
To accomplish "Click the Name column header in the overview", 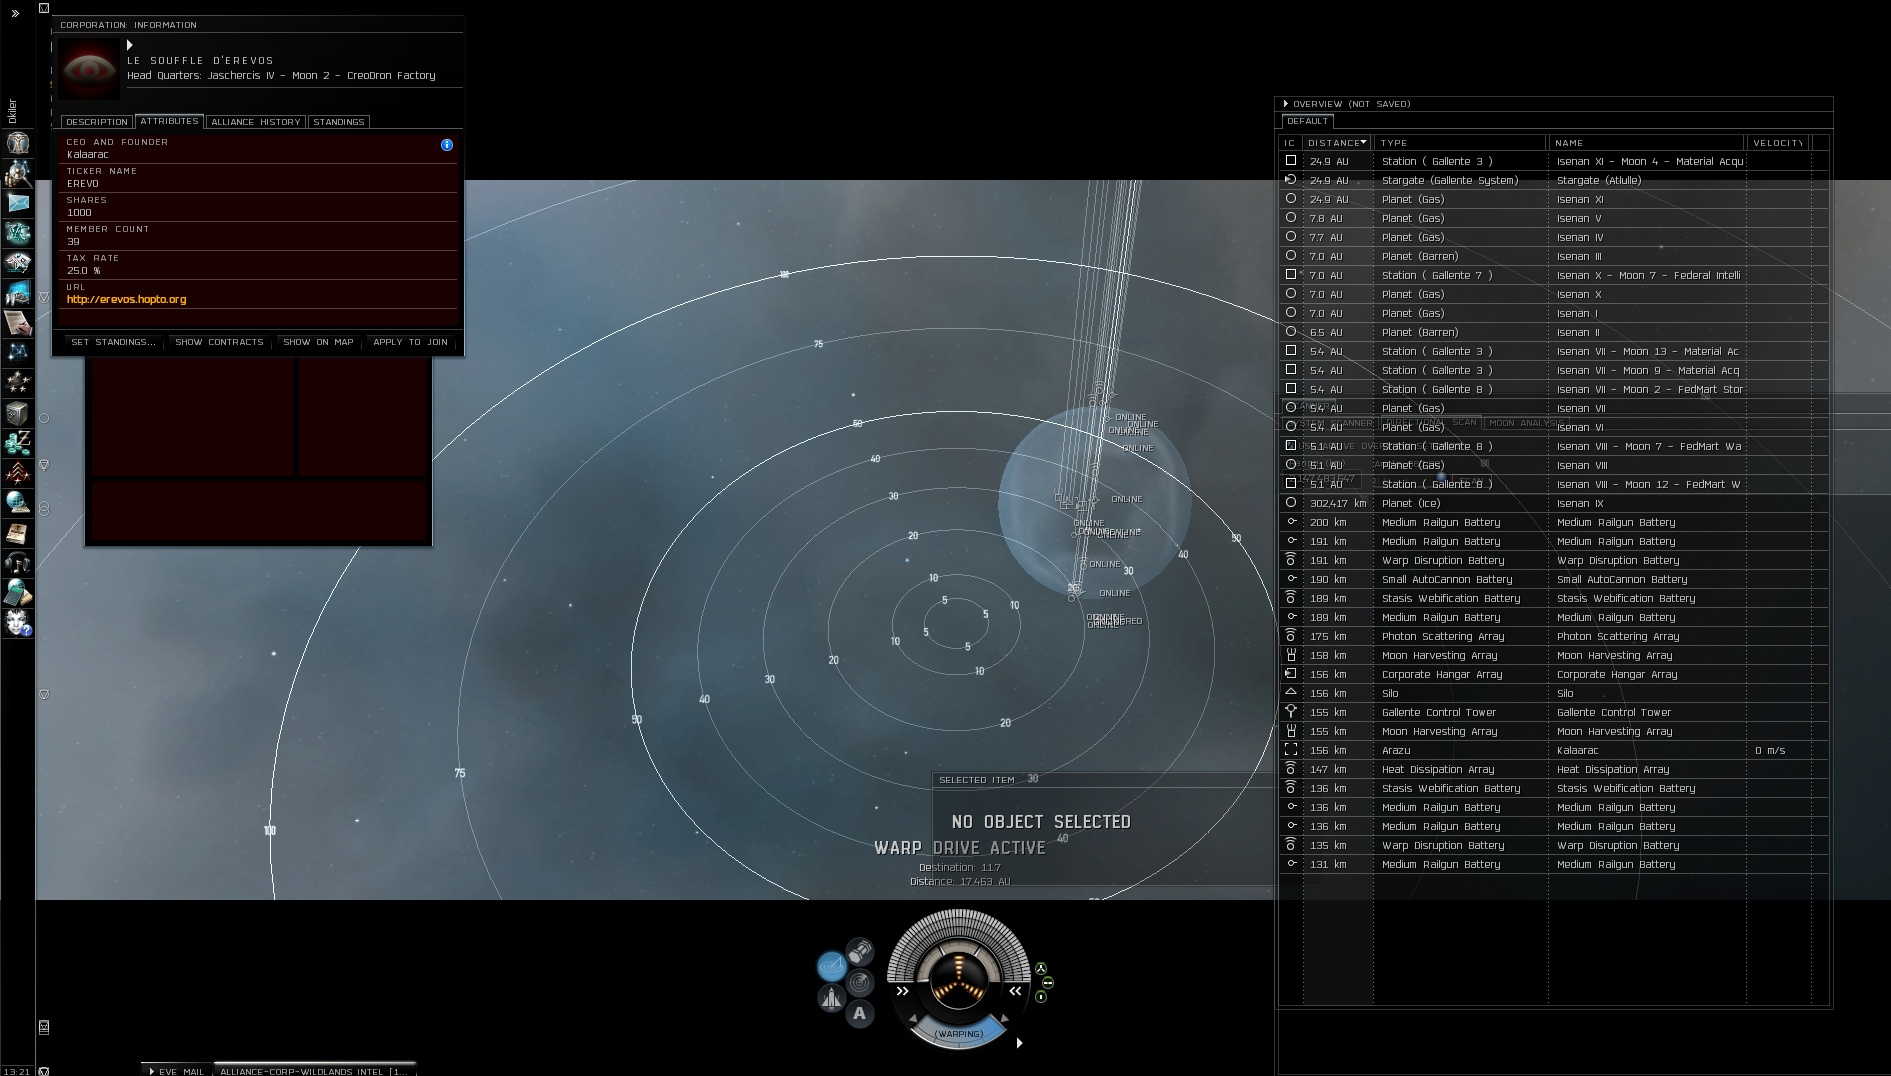I will pyautogui.click(x=1647, y=143).
